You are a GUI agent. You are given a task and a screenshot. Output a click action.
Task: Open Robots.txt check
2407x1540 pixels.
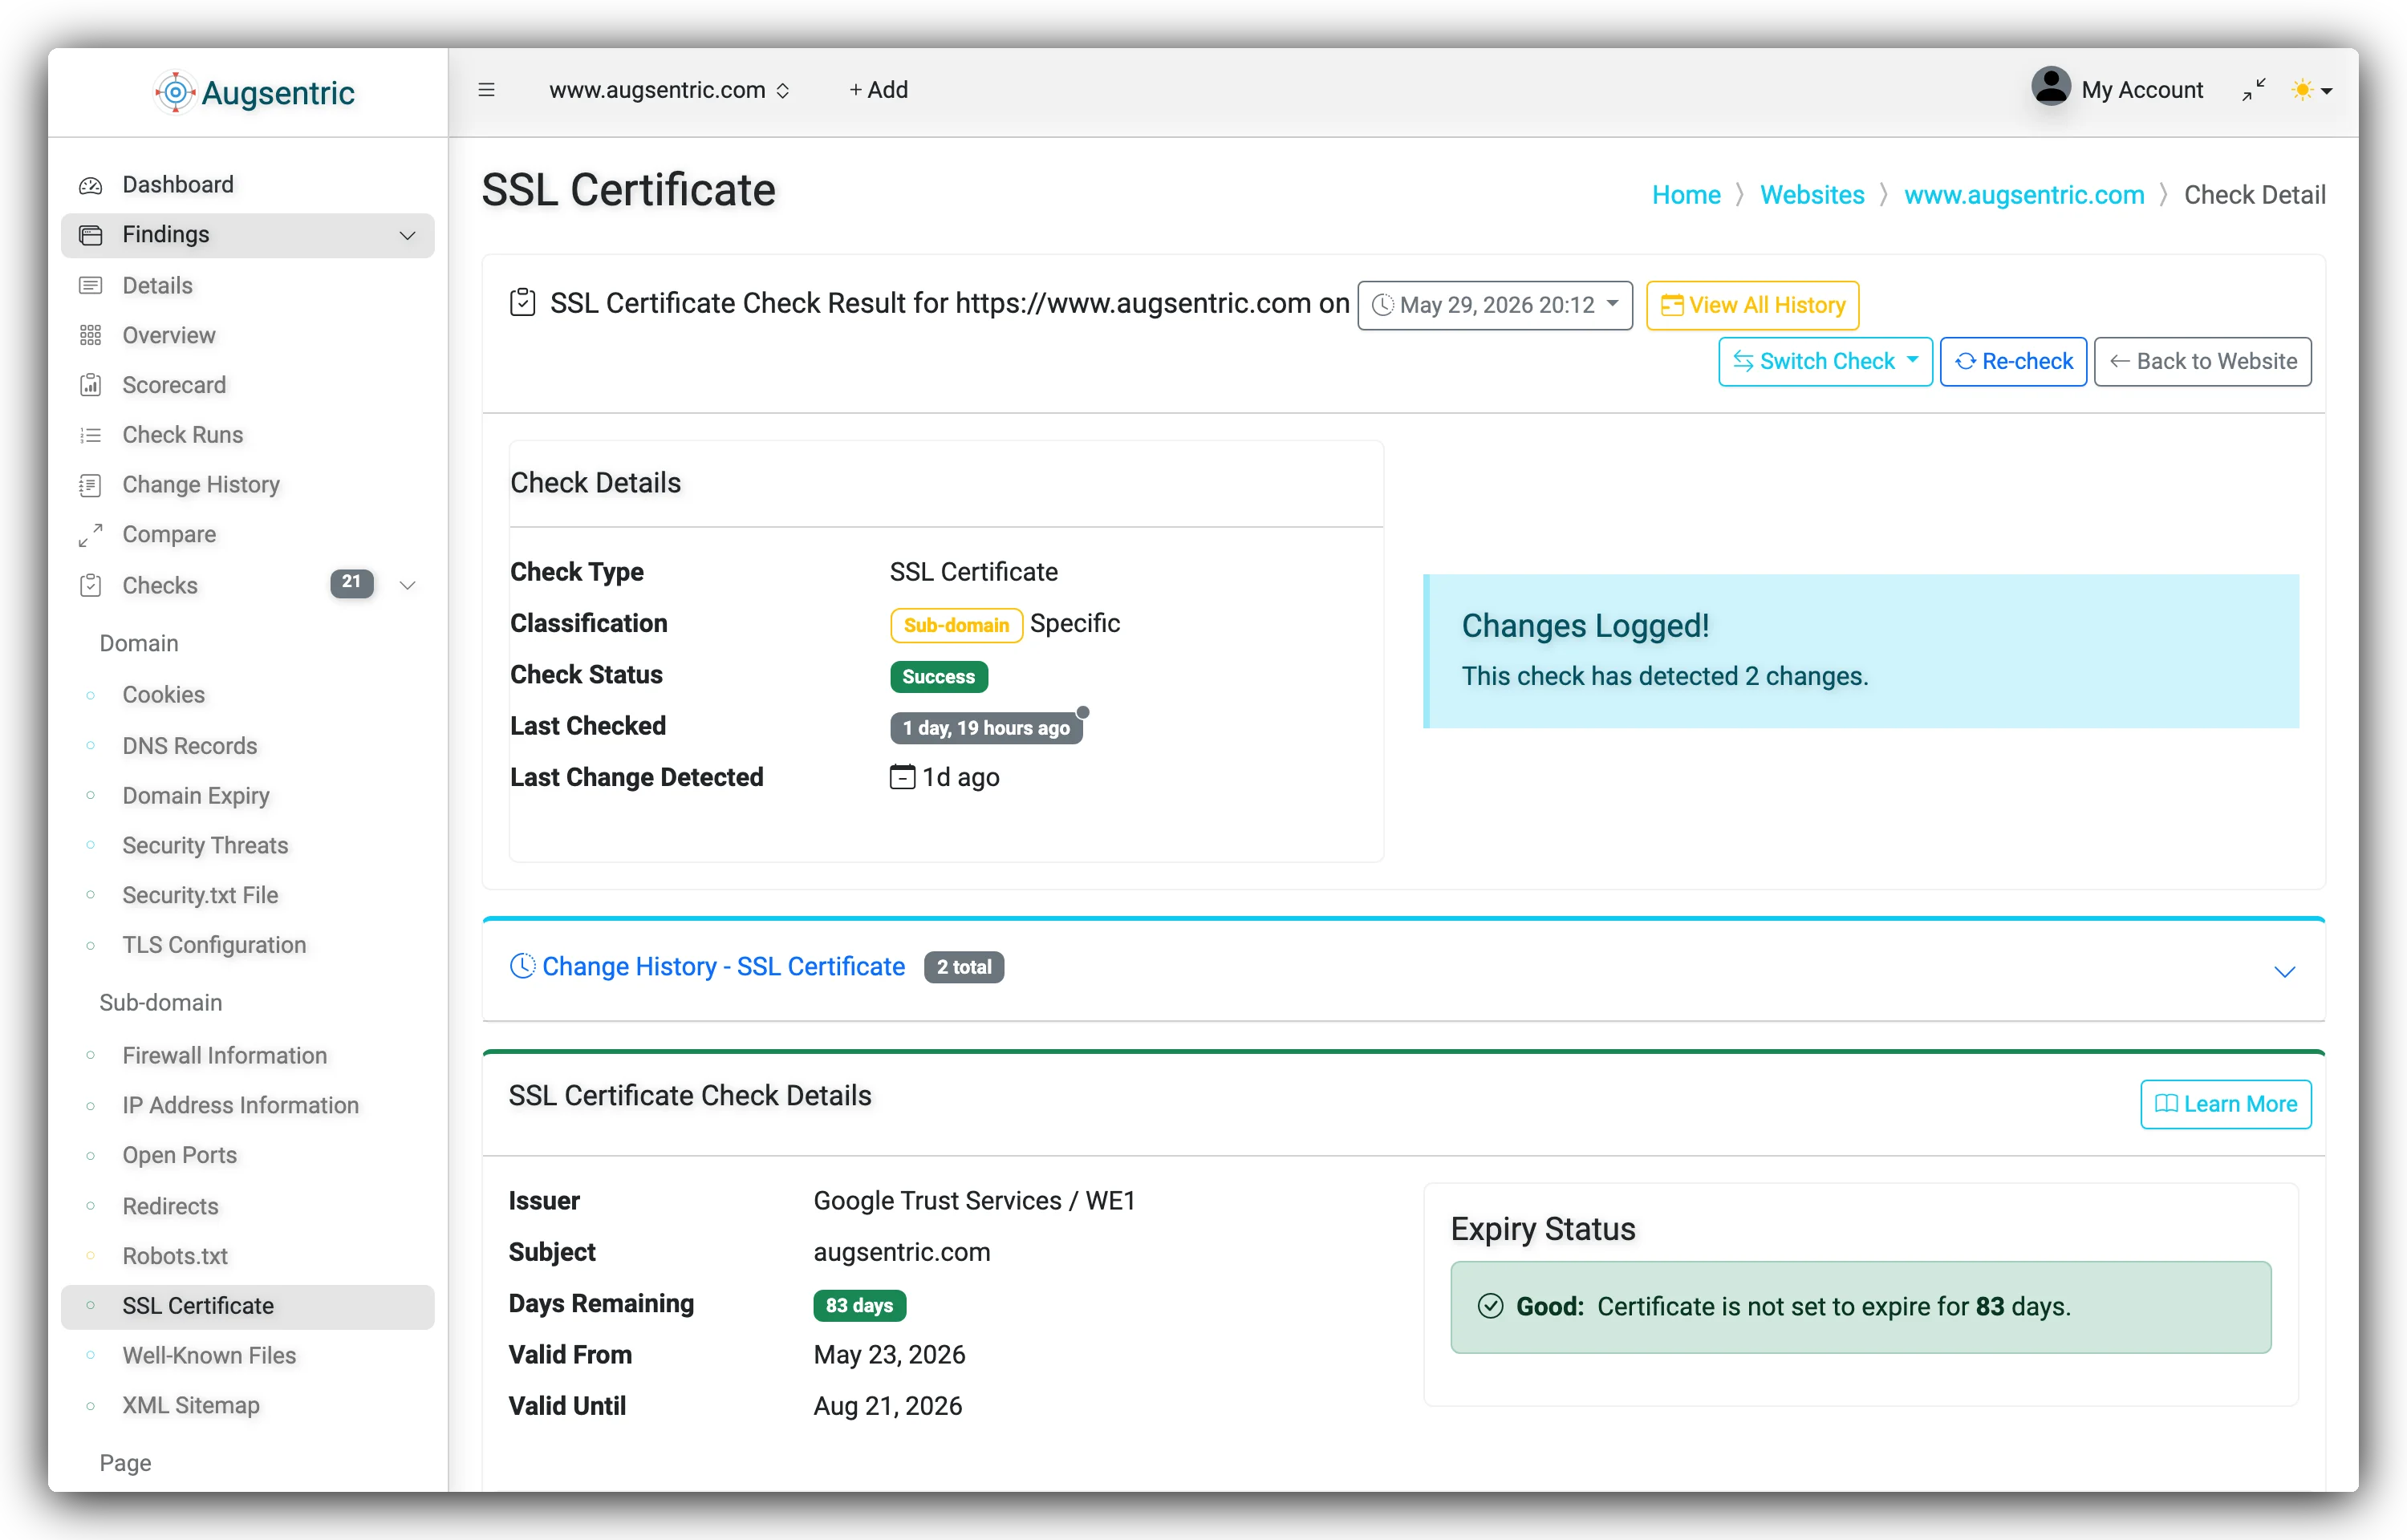(x=248, y=1256)
